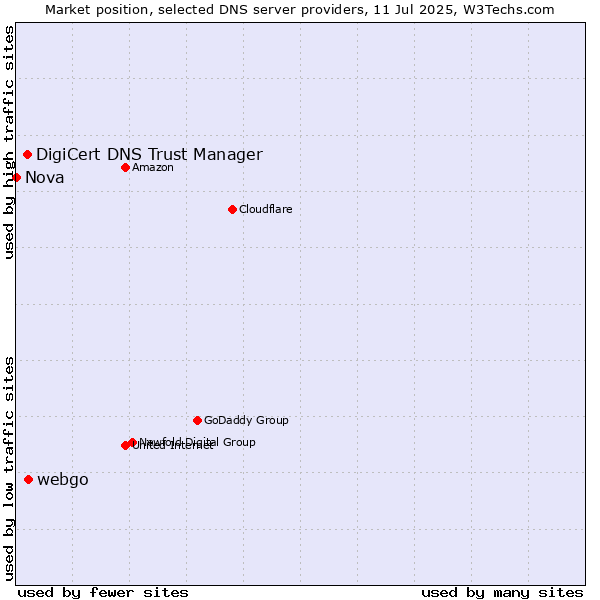Click the Amazon data point marker
The width and height of the screenshot is (600, 600).
[126, 168]
